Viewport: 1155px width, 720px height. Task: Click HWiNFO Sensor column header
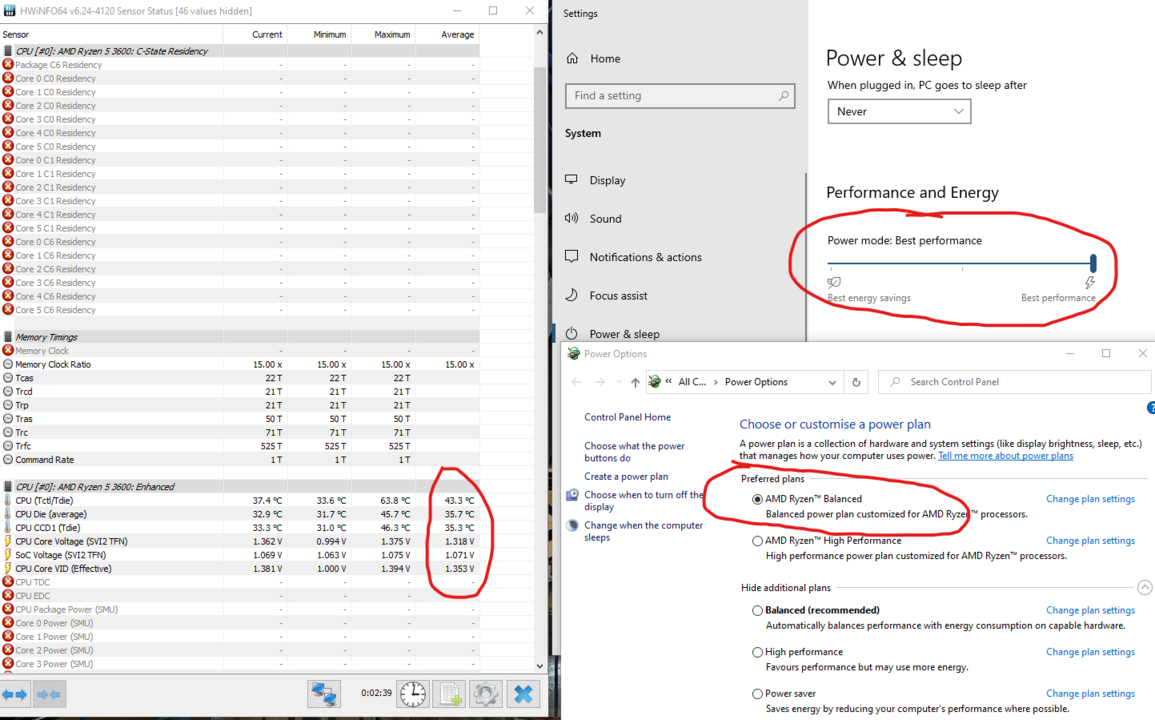[111, 35]
